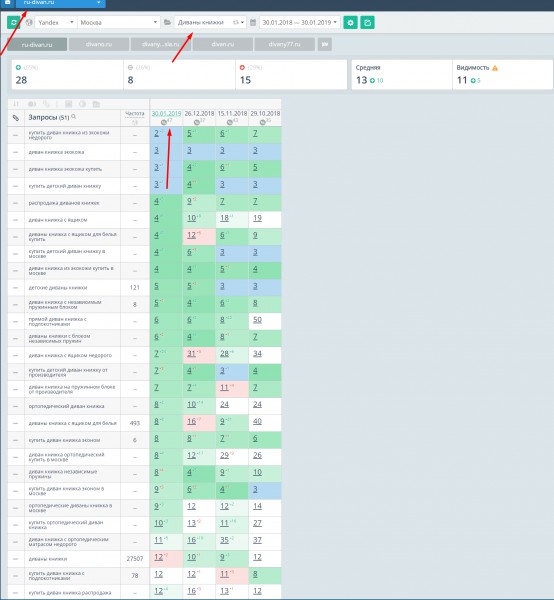Click the clock icon under 26.12.2018
The width and height of the screenshot is (554, 600).
[x=197, y=122]
